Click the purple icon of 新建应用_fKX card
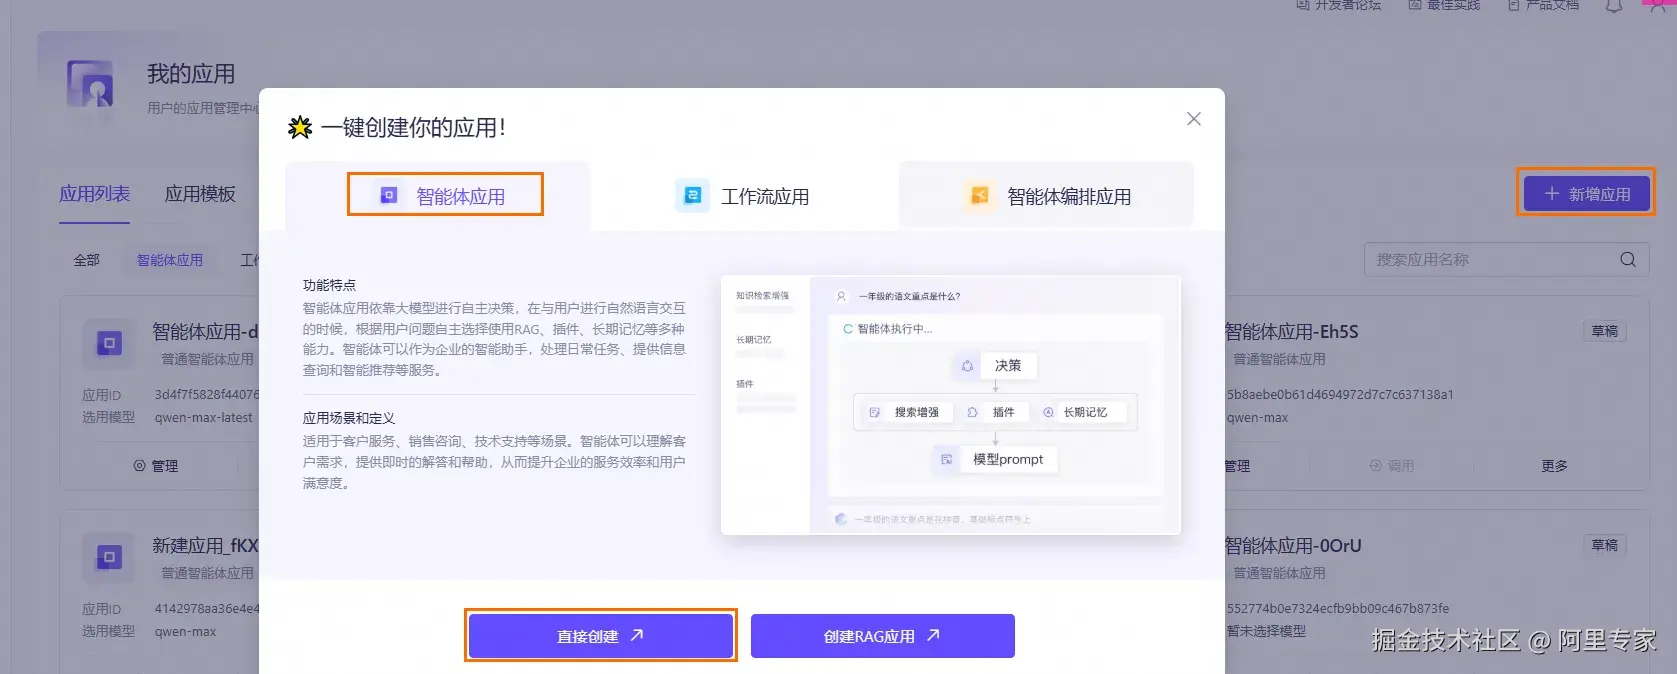Screen dimensions: 1677x674 pyautogui.click(x=109, y=558)
